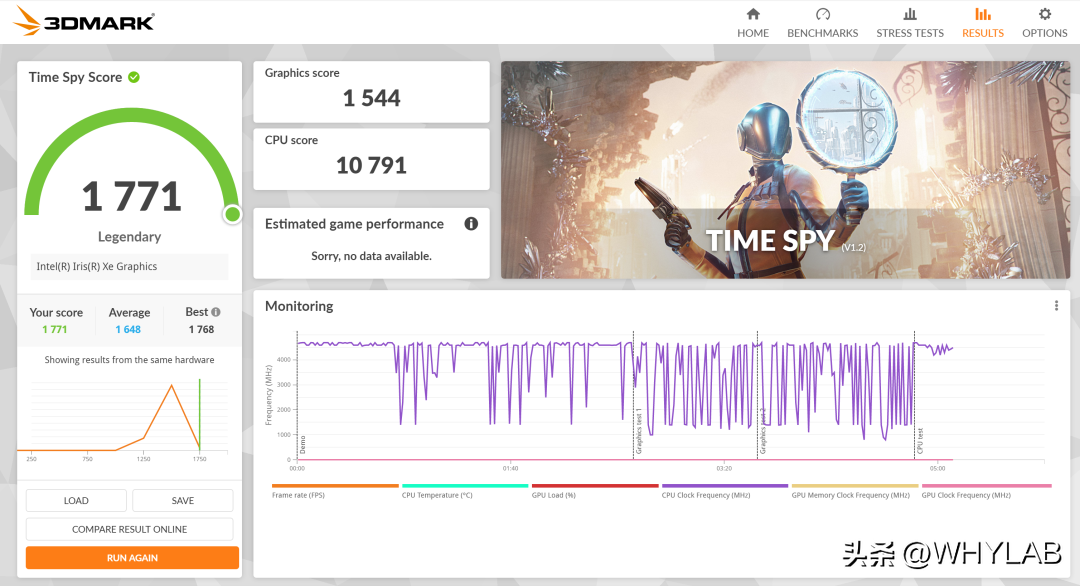Go to the HOME tab
Image resolution: width=1080 pixels, height=586 pixels.
(x=753, y=22)
